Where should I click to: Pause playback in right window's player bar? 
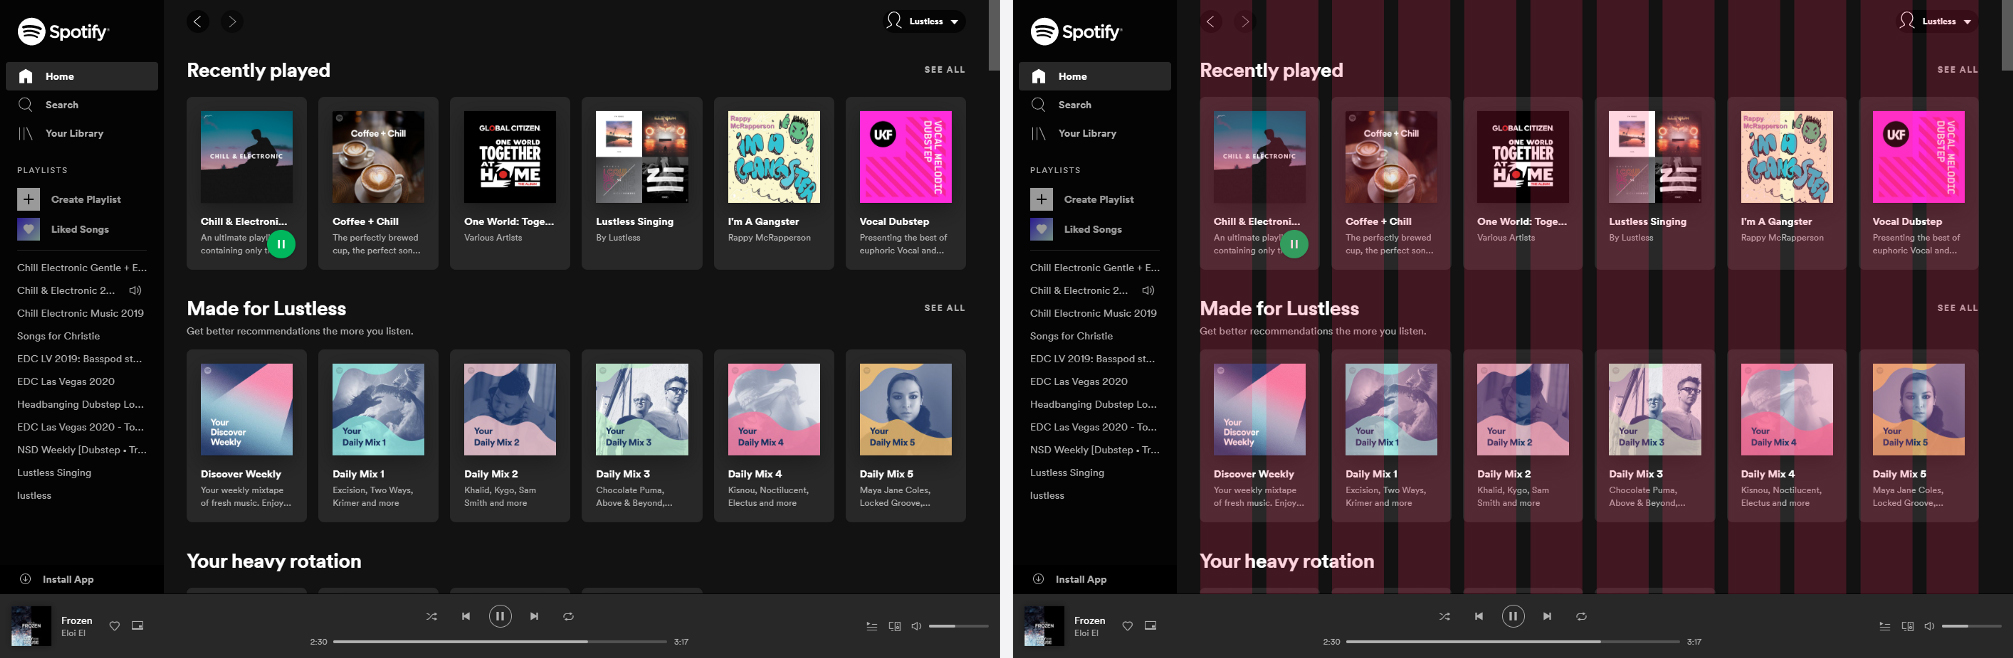coord(1513,616)
